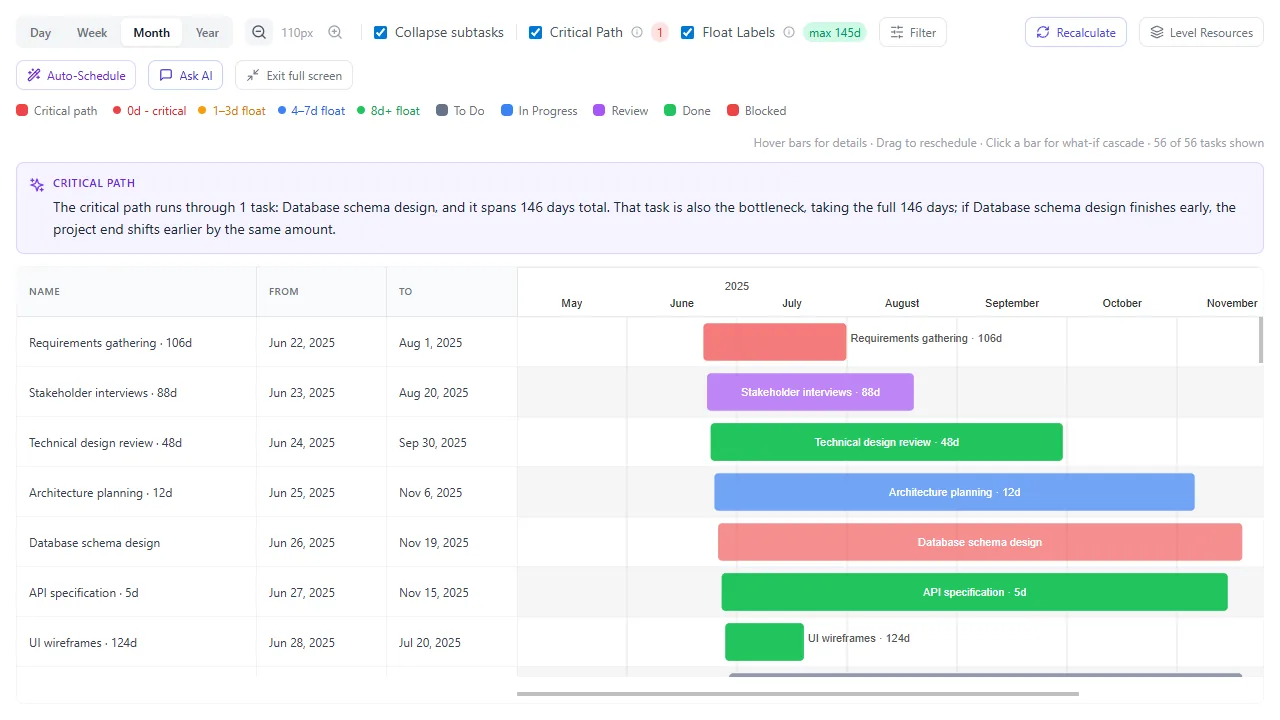The height and width of the screenshot is (720, 1280).
Task: Switch to Week view
Action: click(x=92, y=32)
